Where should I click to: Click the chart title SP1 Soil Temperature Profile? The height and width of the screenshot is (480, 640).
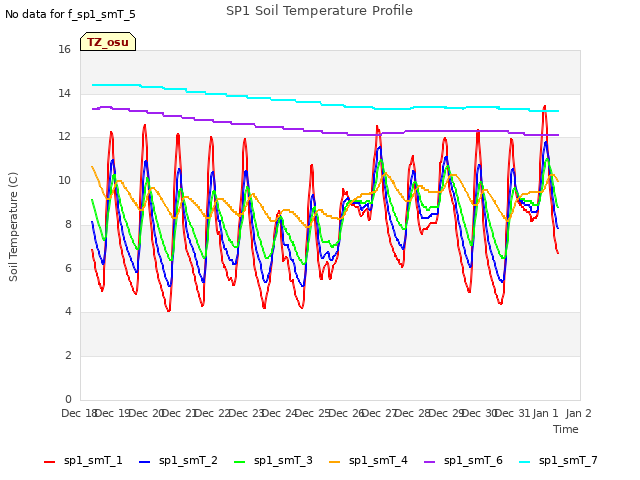click(319, 11)
